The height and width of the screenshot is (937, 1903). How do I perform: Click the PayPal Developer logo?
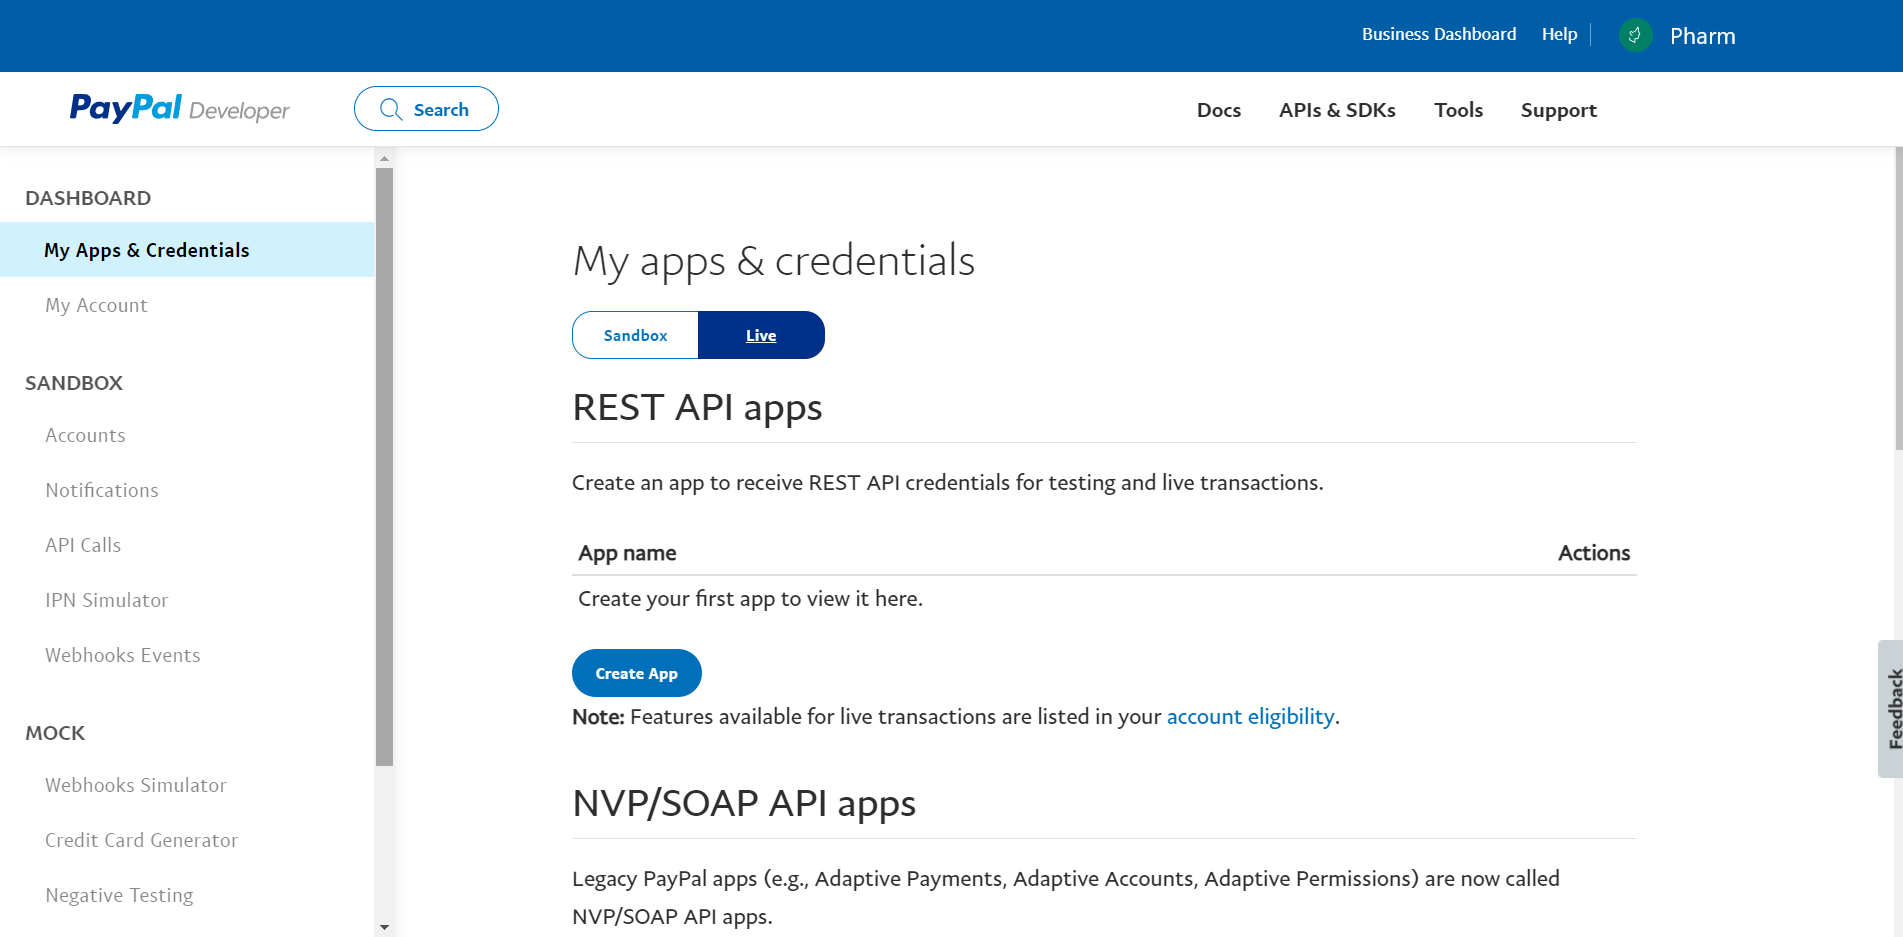pyautogui.click(x=179, y=108)
